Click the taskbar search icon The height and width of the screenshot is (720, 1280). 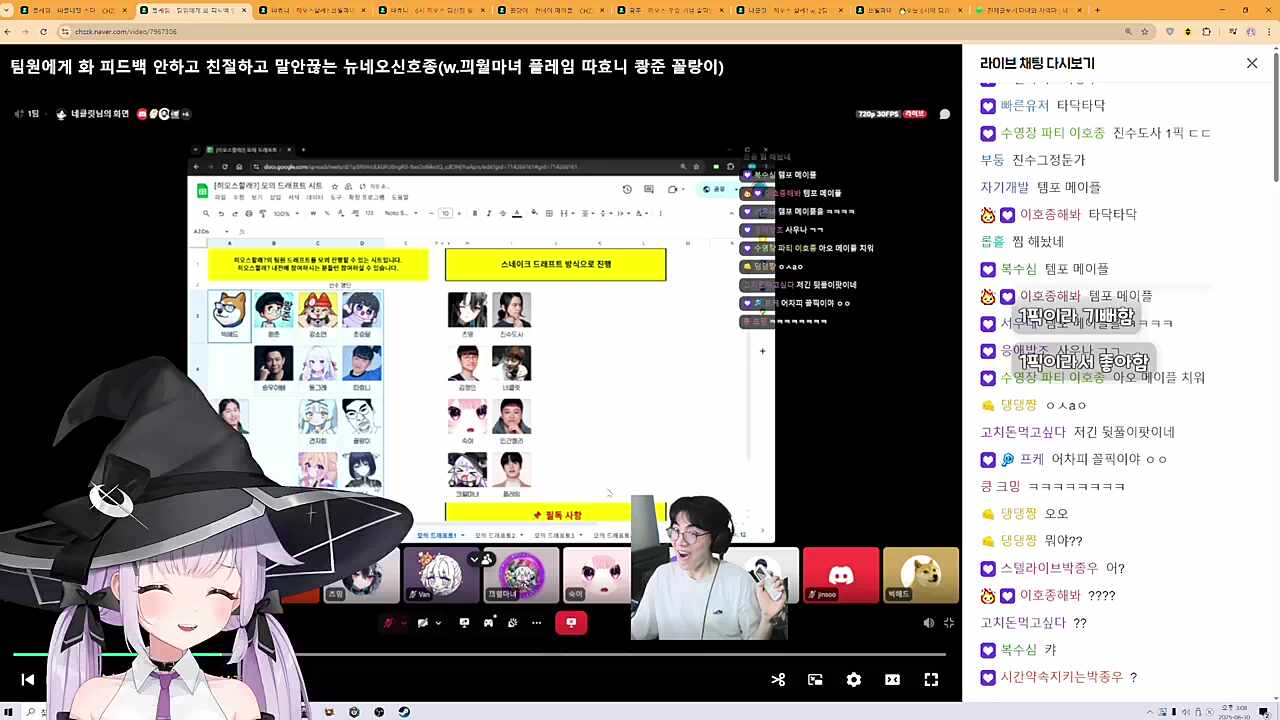tap(31, 712)
